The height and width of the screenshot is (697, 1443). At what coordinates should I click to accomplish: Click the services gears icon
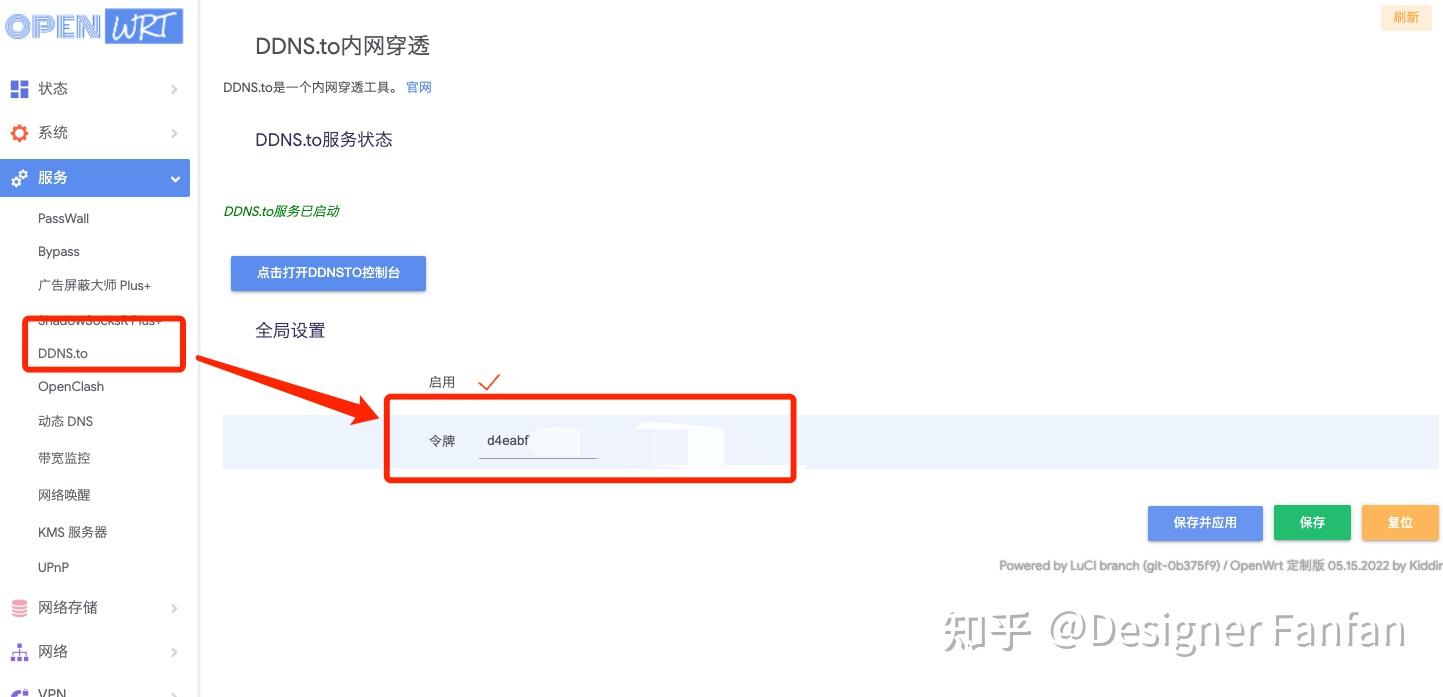pyautogui.click(x=19, y=178)
